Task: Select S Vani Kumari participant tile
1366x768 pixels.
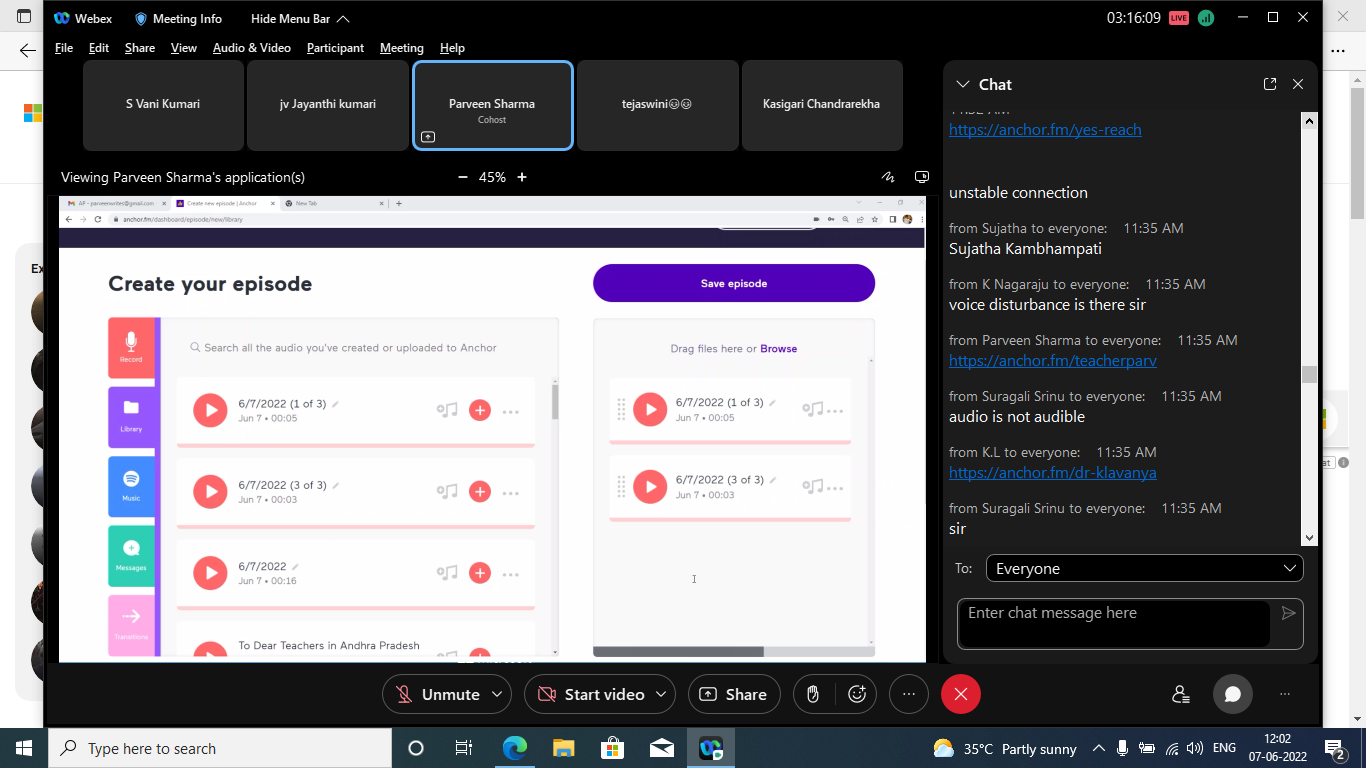Action: coord(163,104)
